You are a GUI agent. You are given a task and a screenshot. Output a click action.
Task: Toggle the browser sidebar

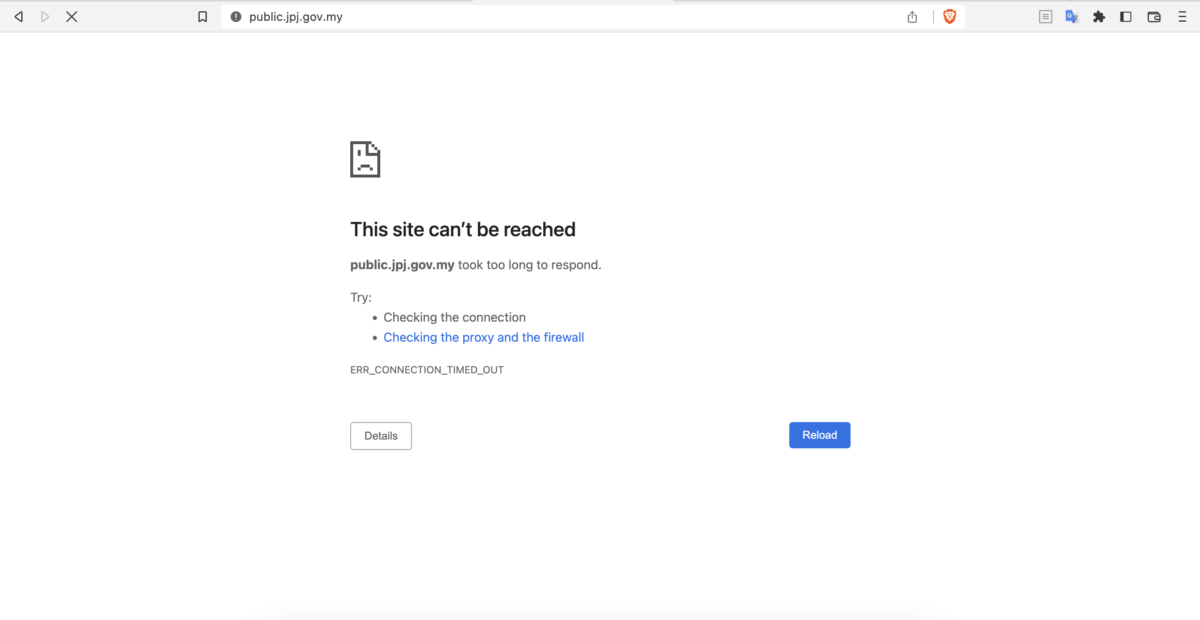(1126, 17)
